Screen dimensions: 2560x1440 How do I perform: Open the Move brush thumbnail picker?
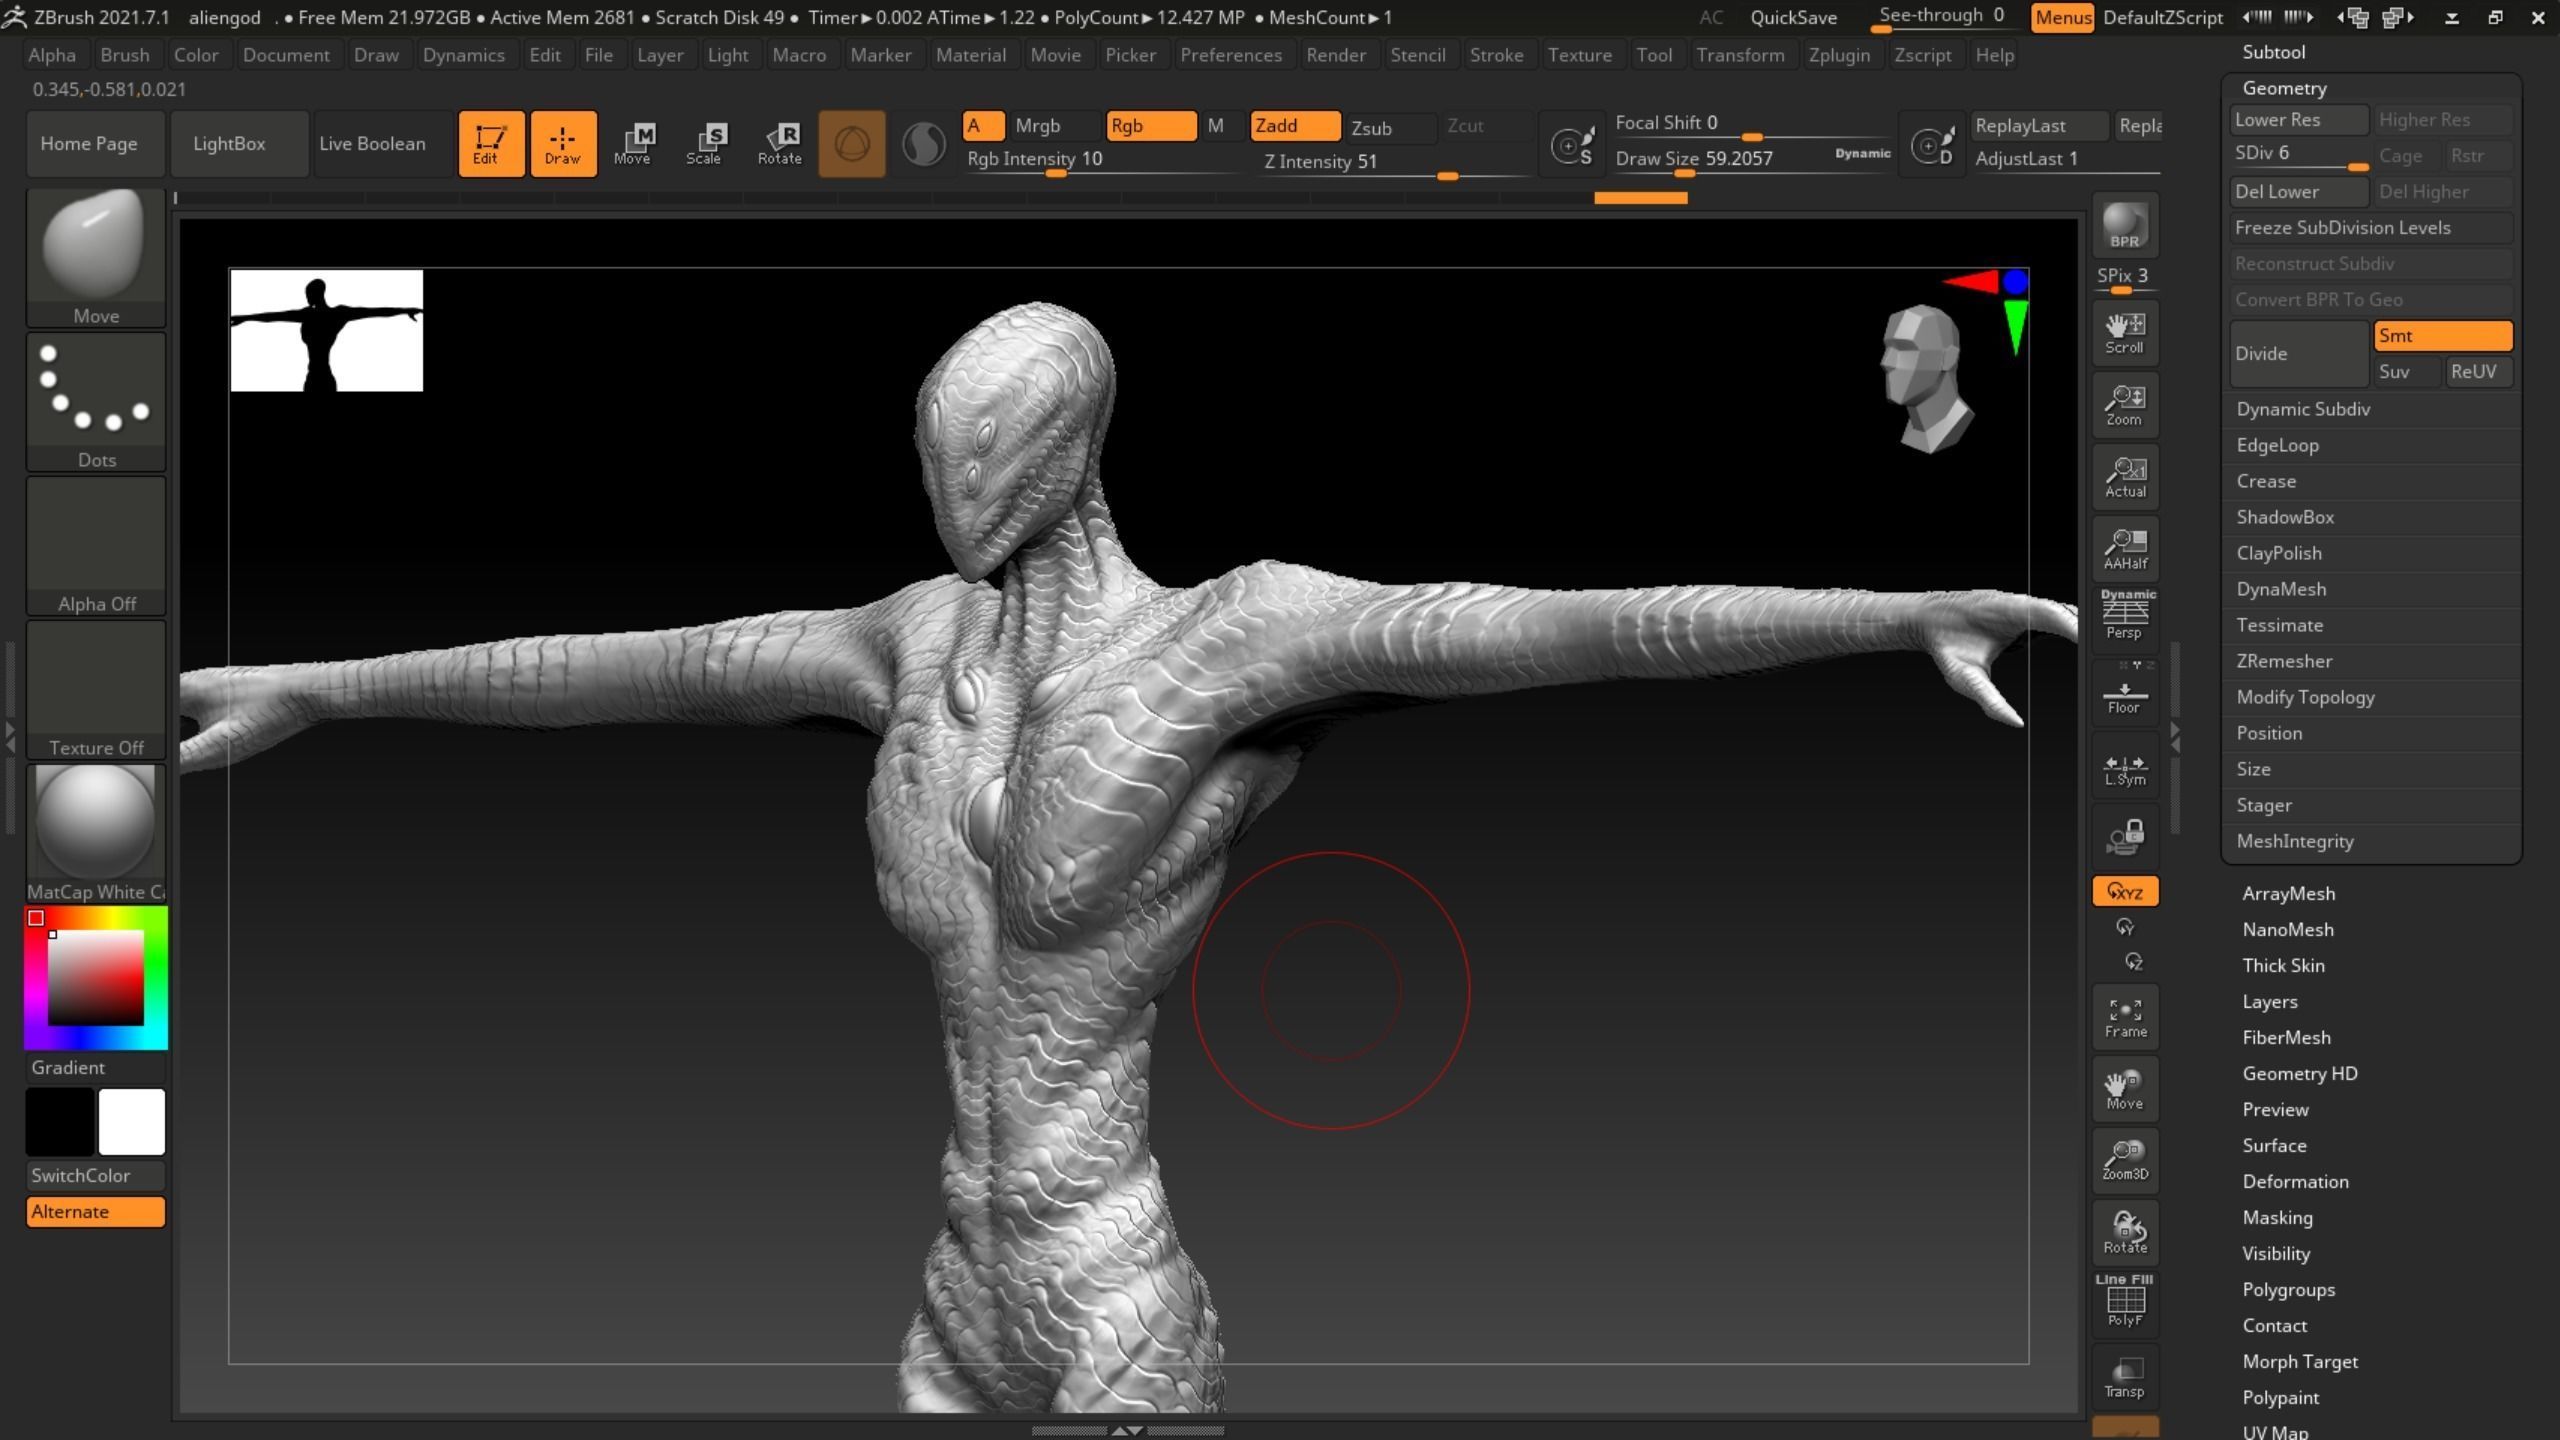pyautogui.click(x=96, y=257)
